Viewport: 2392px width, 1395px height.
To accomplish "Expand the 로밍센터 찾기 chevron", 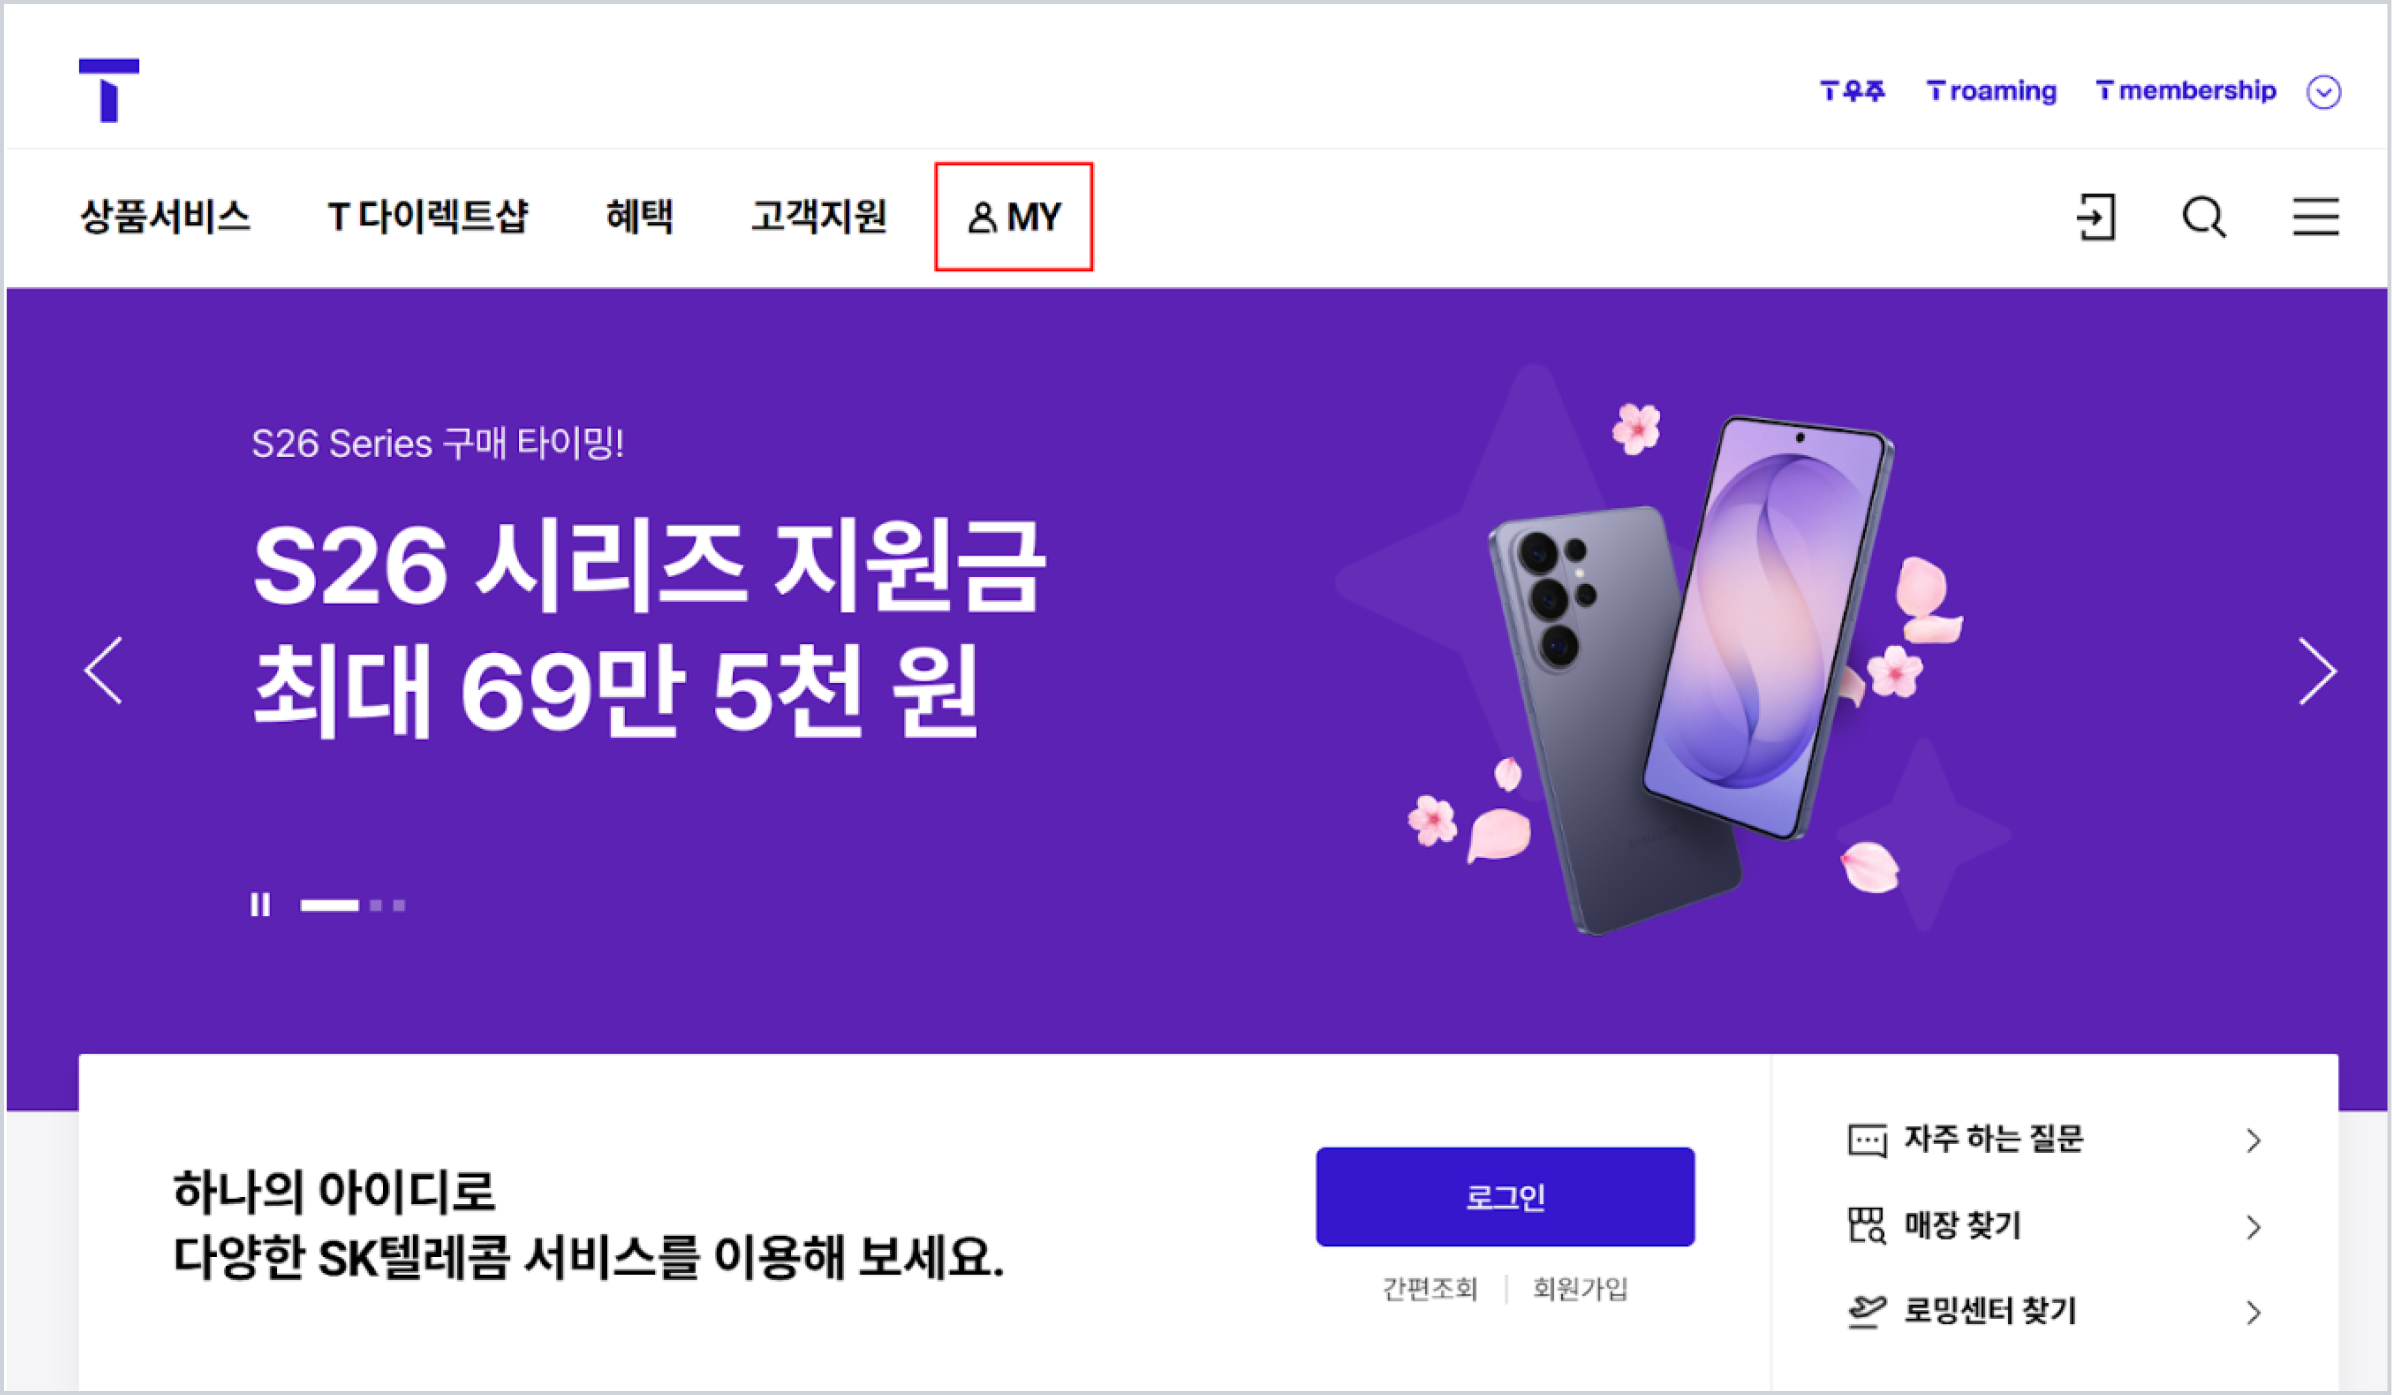I will (x=2253, y=1312).
